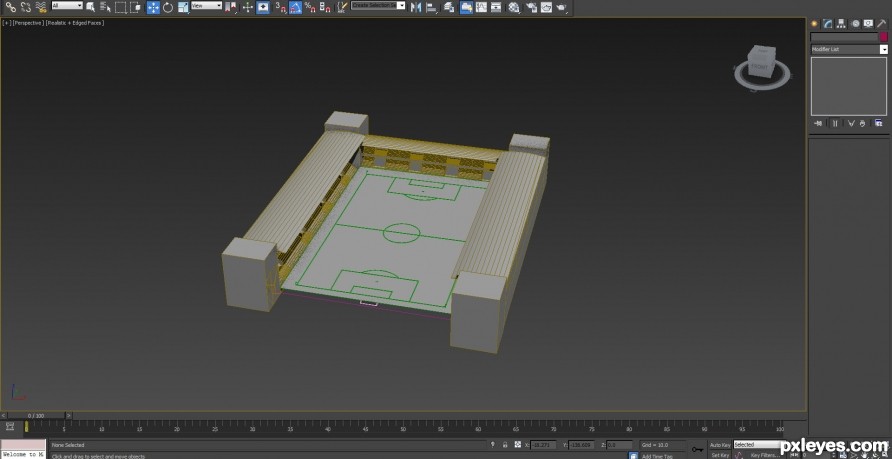The height and width of the screenshot is (459, 892).
Task: Click the Pin Stack icon
Action: (819, 123)
